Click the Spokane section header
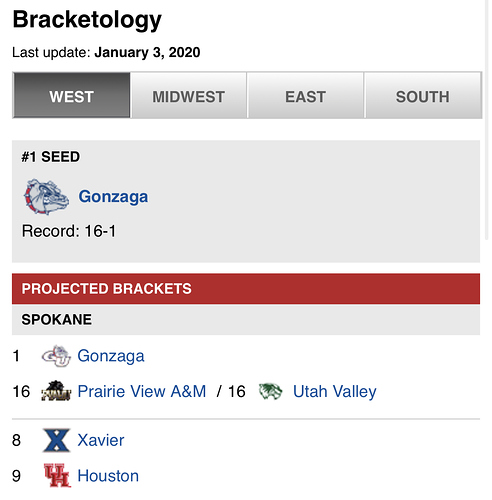The image size is (492, 500). click(246, 319)
